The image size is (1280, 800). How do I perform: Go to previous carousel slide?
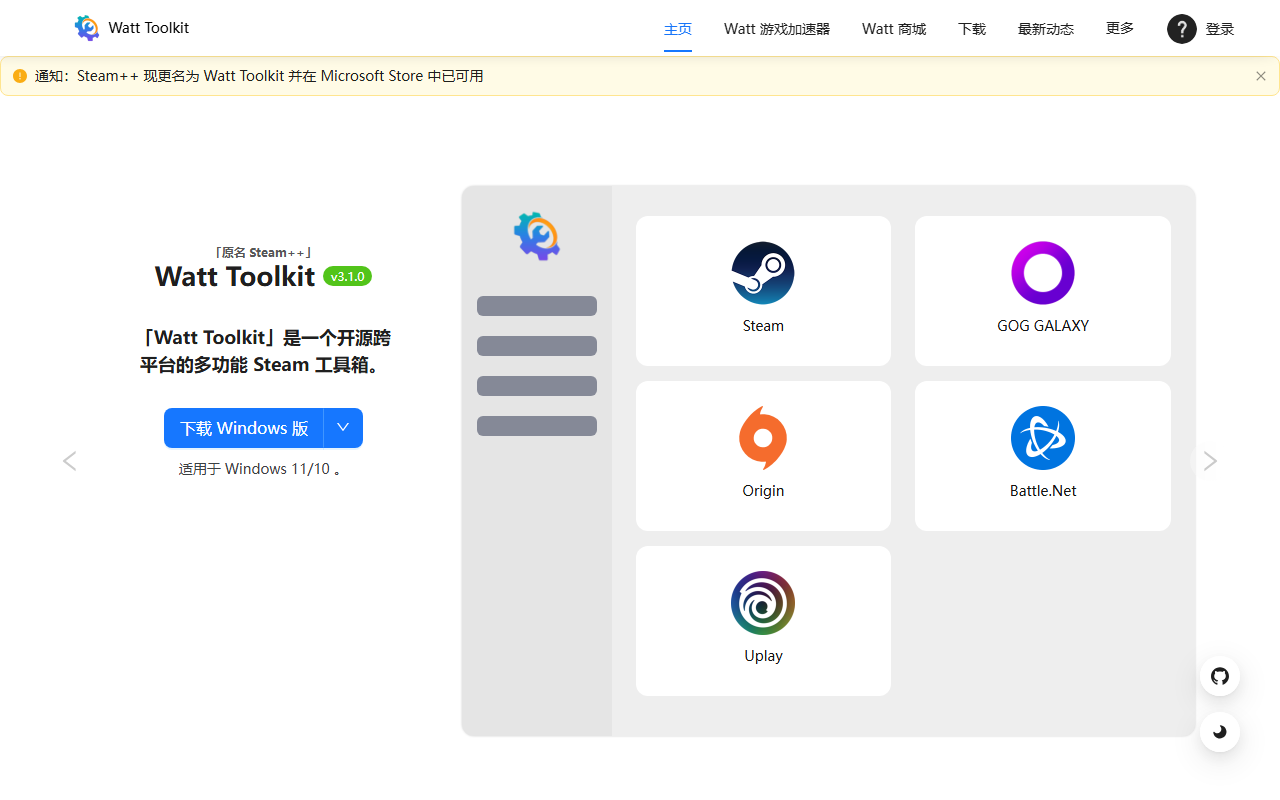pyautogui.click(x=69, y=461)
